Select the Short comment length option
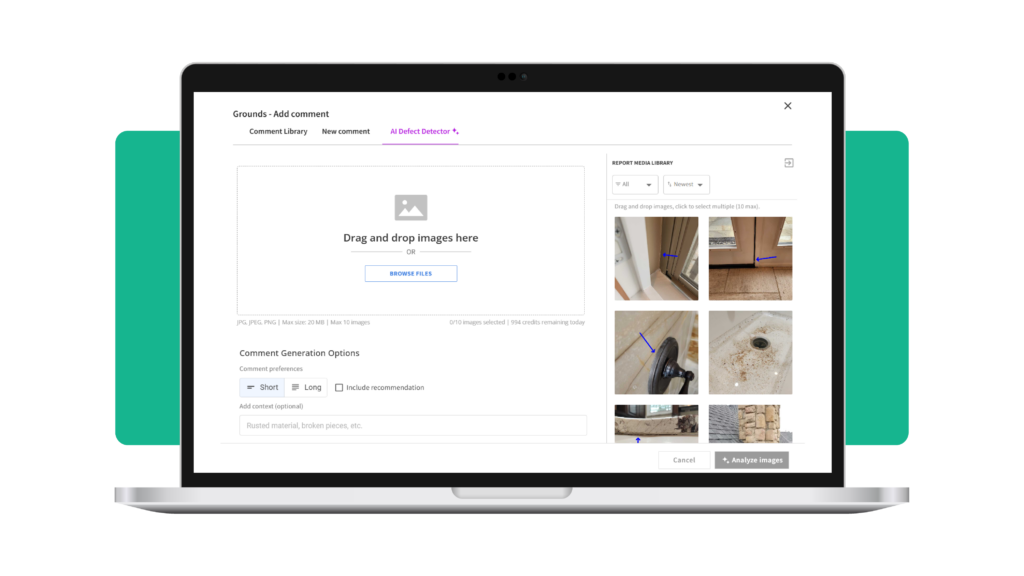This screenshot has height=576, width=1024. point(262,387)
